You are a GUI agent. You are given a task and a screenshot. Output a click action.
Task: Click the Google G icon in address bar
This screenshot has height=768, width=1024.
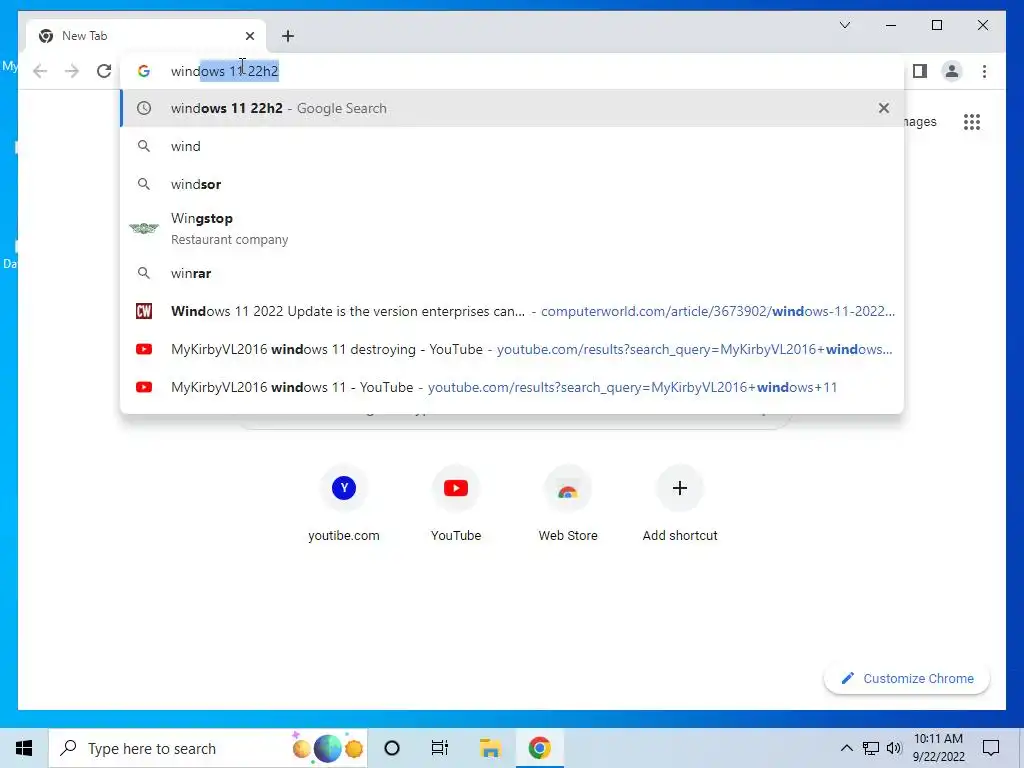[144, 71]
